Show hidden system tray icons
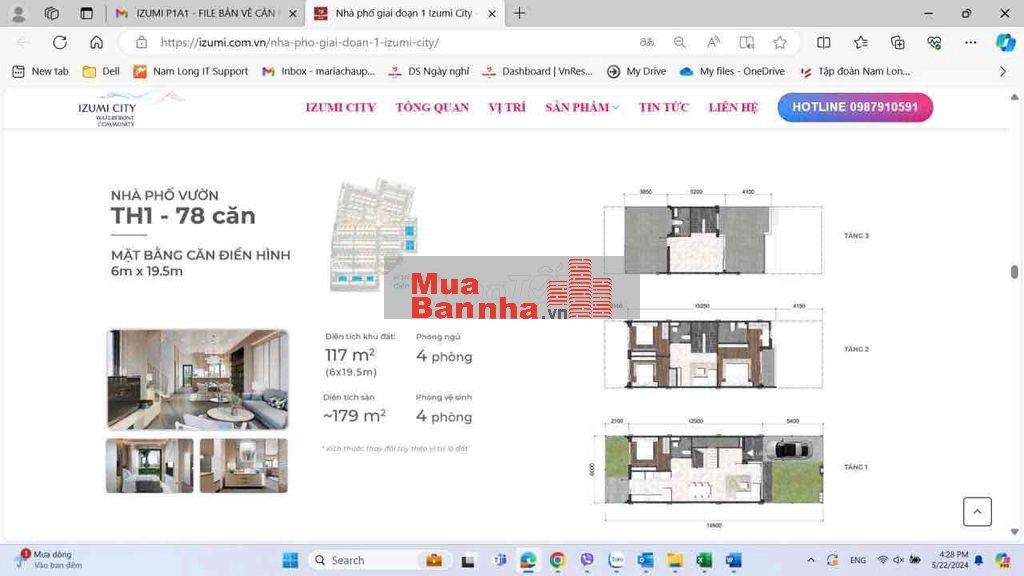The image size is (1024, 576). click(x=811, y=560)
